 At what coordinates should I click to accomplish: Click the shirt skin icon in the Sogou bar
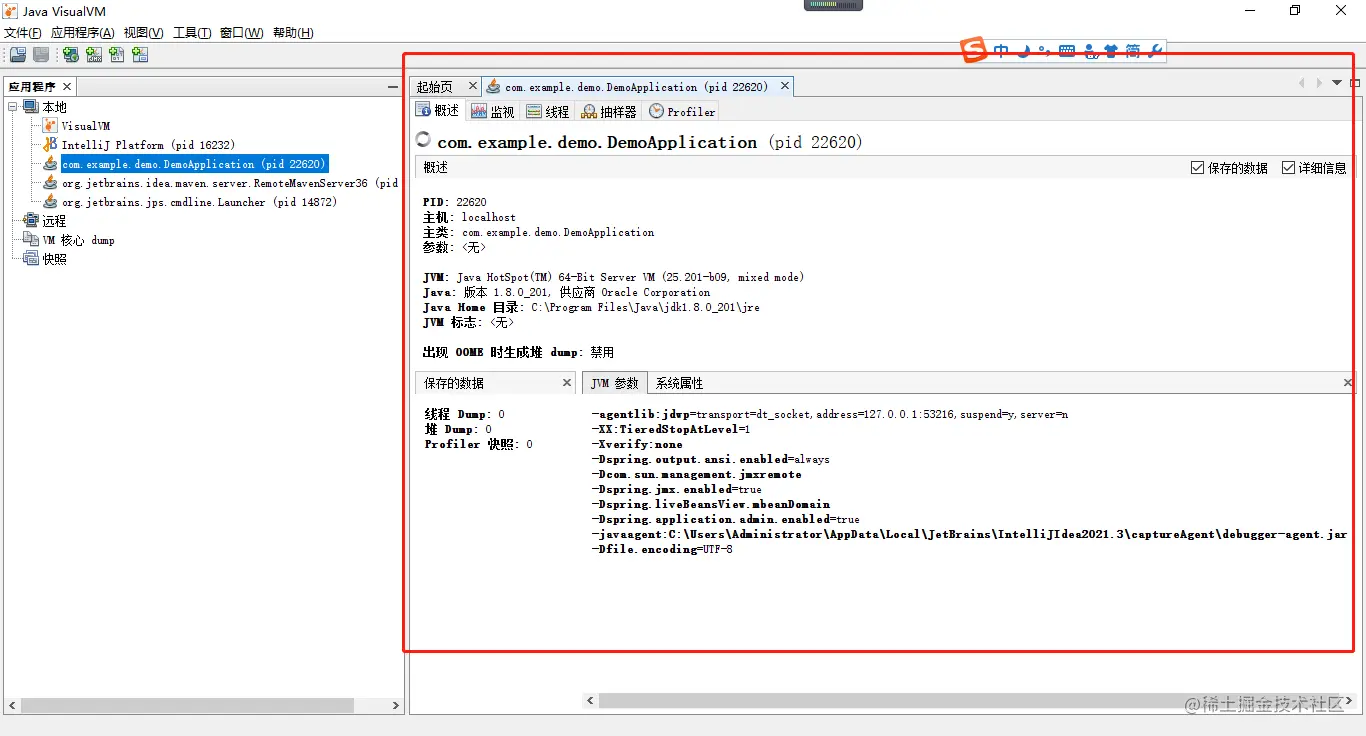(1110, 51)
